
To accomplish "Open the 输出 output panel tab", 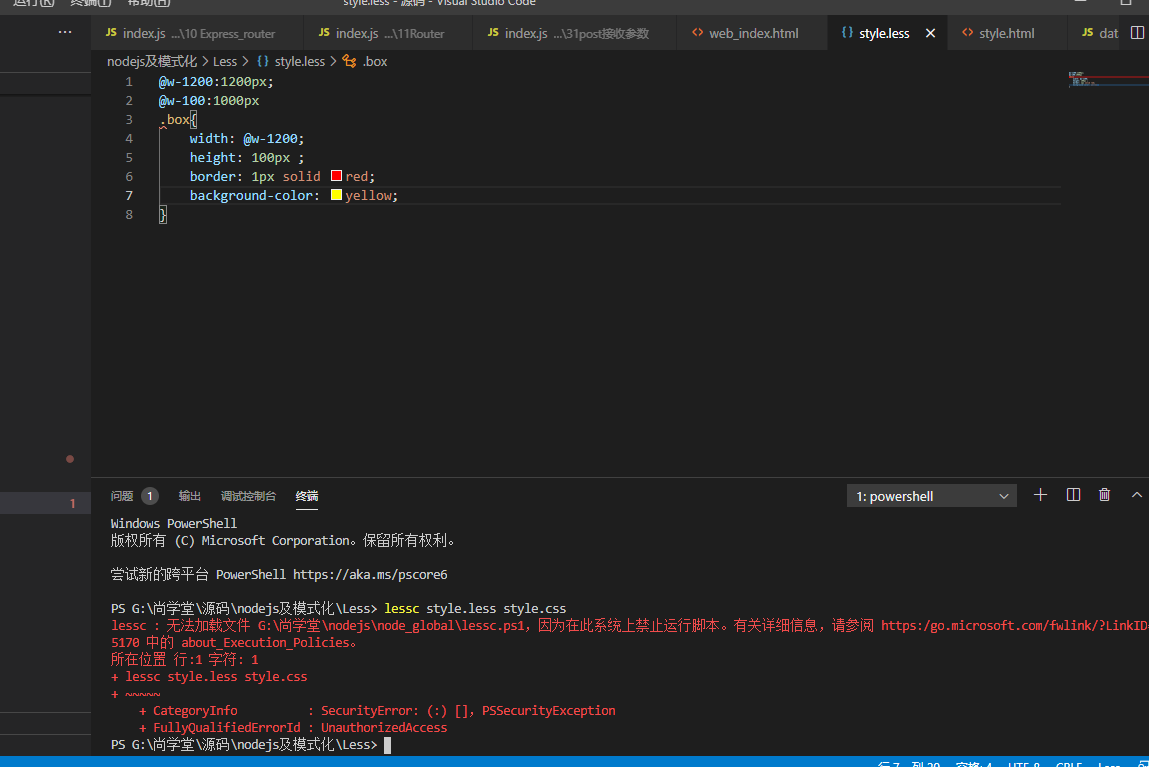I will (x=190, y=496).
